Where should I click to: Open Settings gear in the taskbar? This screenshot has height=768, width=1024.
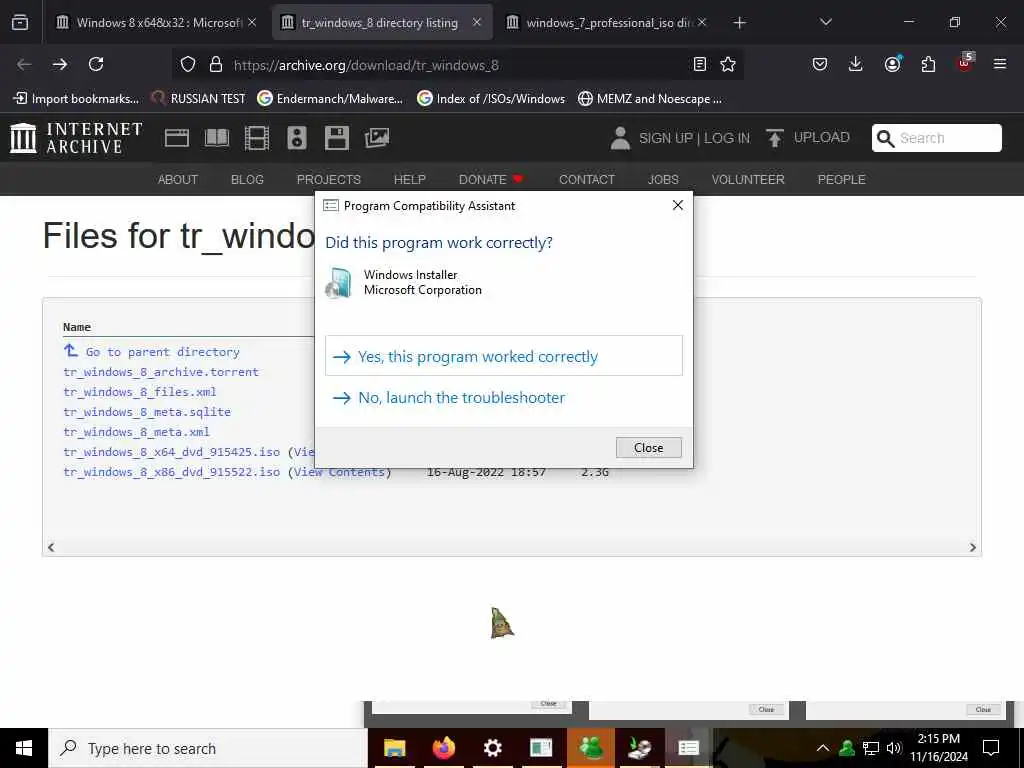point(492,748)
